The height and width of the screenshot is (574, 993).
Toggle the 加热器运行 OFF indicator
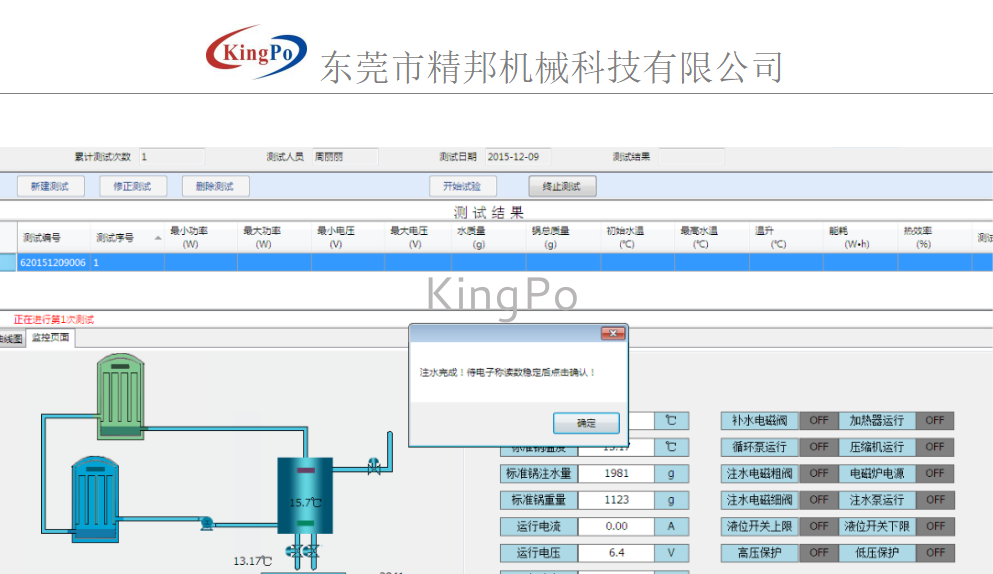935,421
